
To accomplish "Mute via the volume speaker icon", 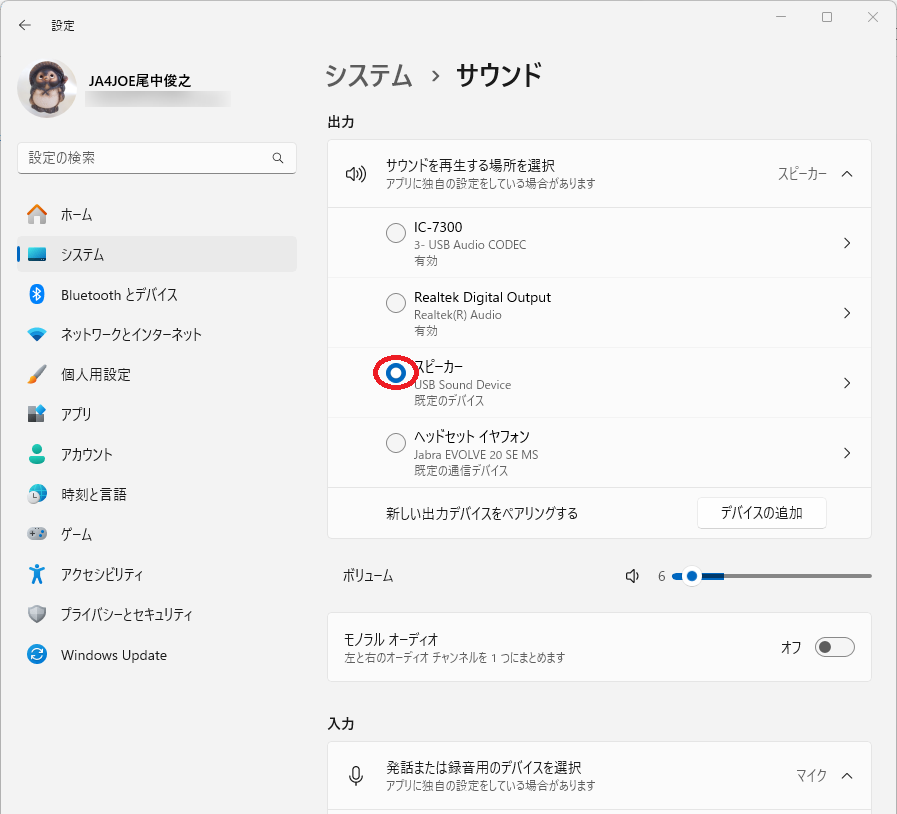I will click(x=632, y=576).
